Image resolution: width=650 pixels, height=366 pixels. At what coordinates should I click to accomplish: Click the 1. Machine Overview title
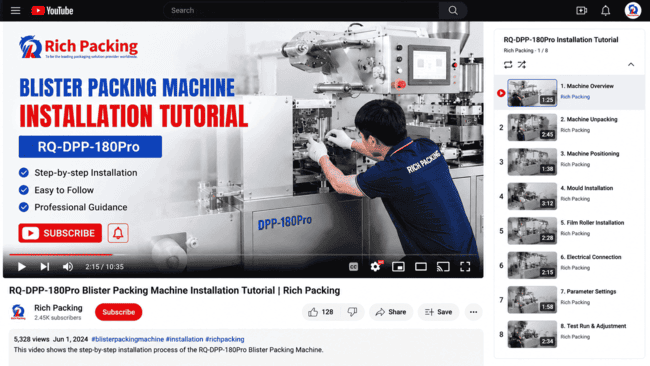[x=587, y=86]
